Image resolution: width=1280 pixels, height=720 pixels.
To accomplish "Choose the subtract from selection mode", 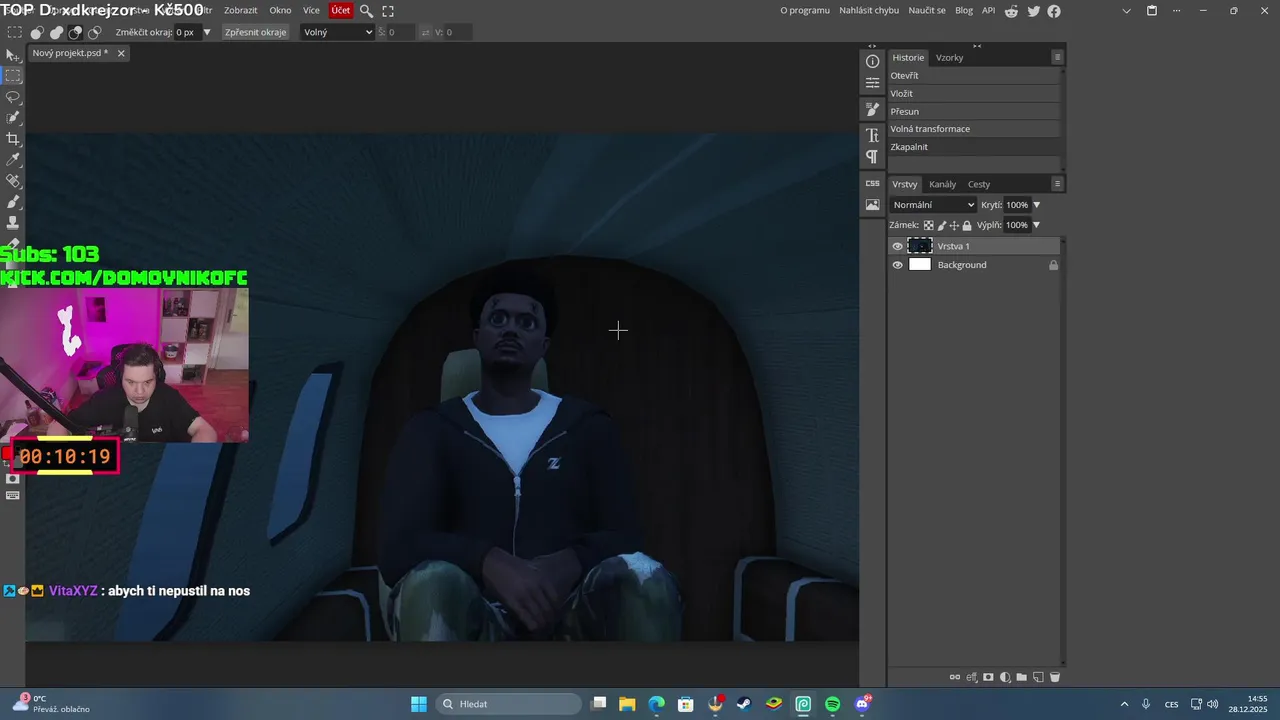I will (x=75, y=32).
